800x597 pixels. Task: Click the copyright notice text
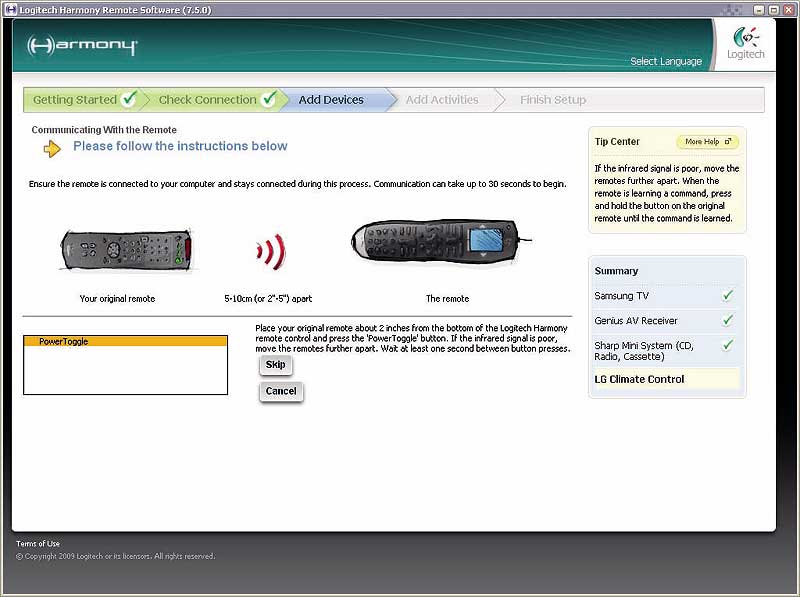point(115,556)
